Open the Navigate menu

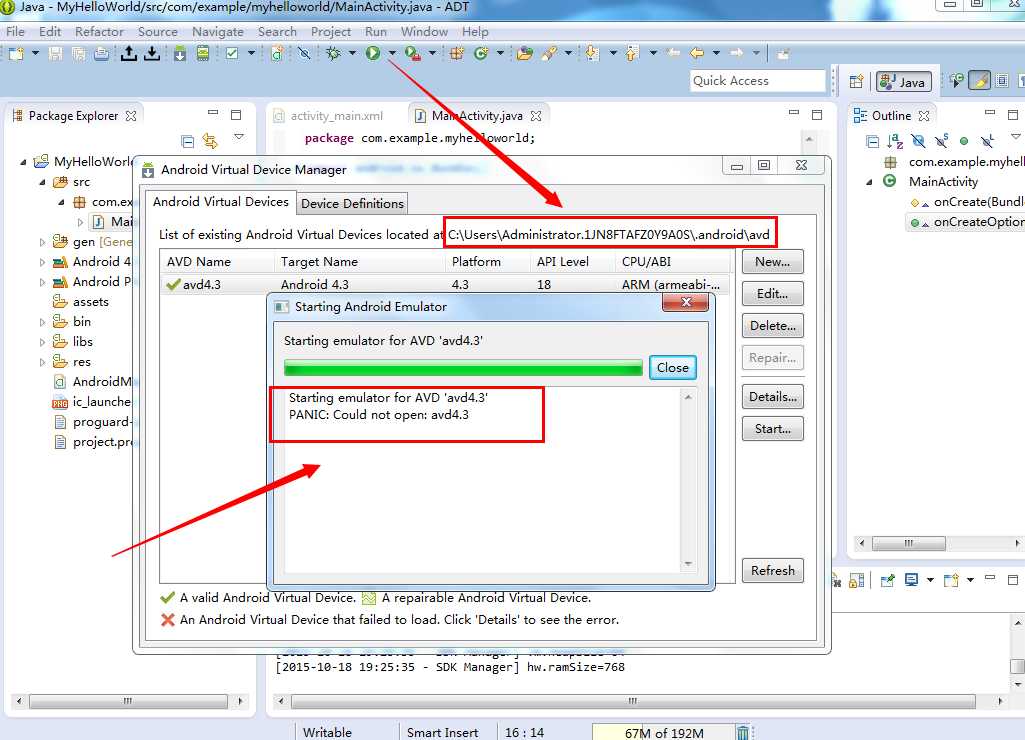coord(218,31)
